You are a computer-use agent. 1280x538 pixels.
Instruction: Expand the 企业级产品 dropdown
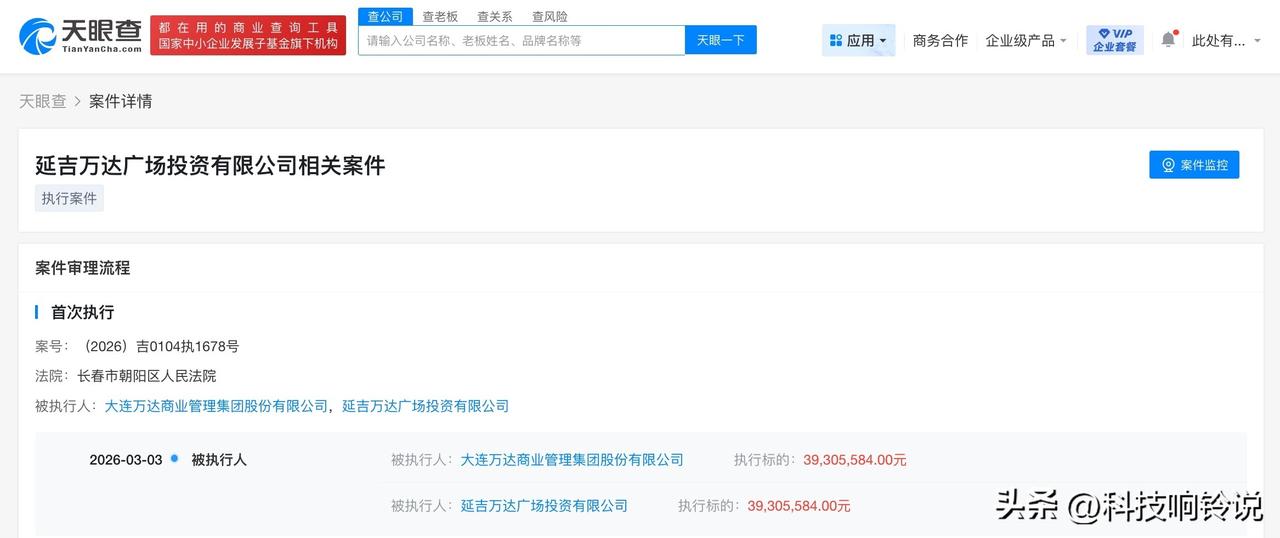click(x=1026, y=40)
